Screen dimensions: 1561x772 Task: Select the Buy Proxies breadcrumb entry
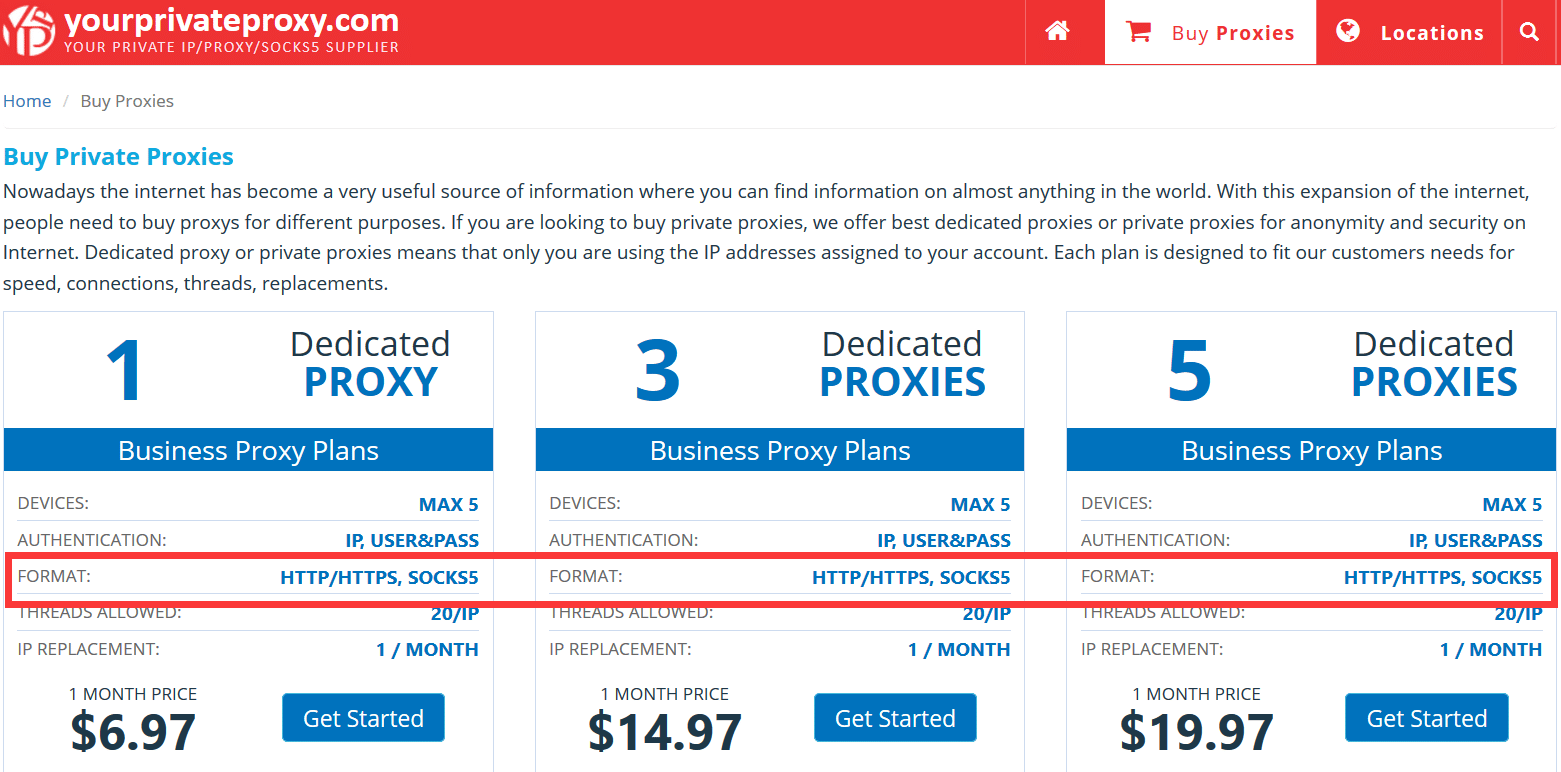127,101
